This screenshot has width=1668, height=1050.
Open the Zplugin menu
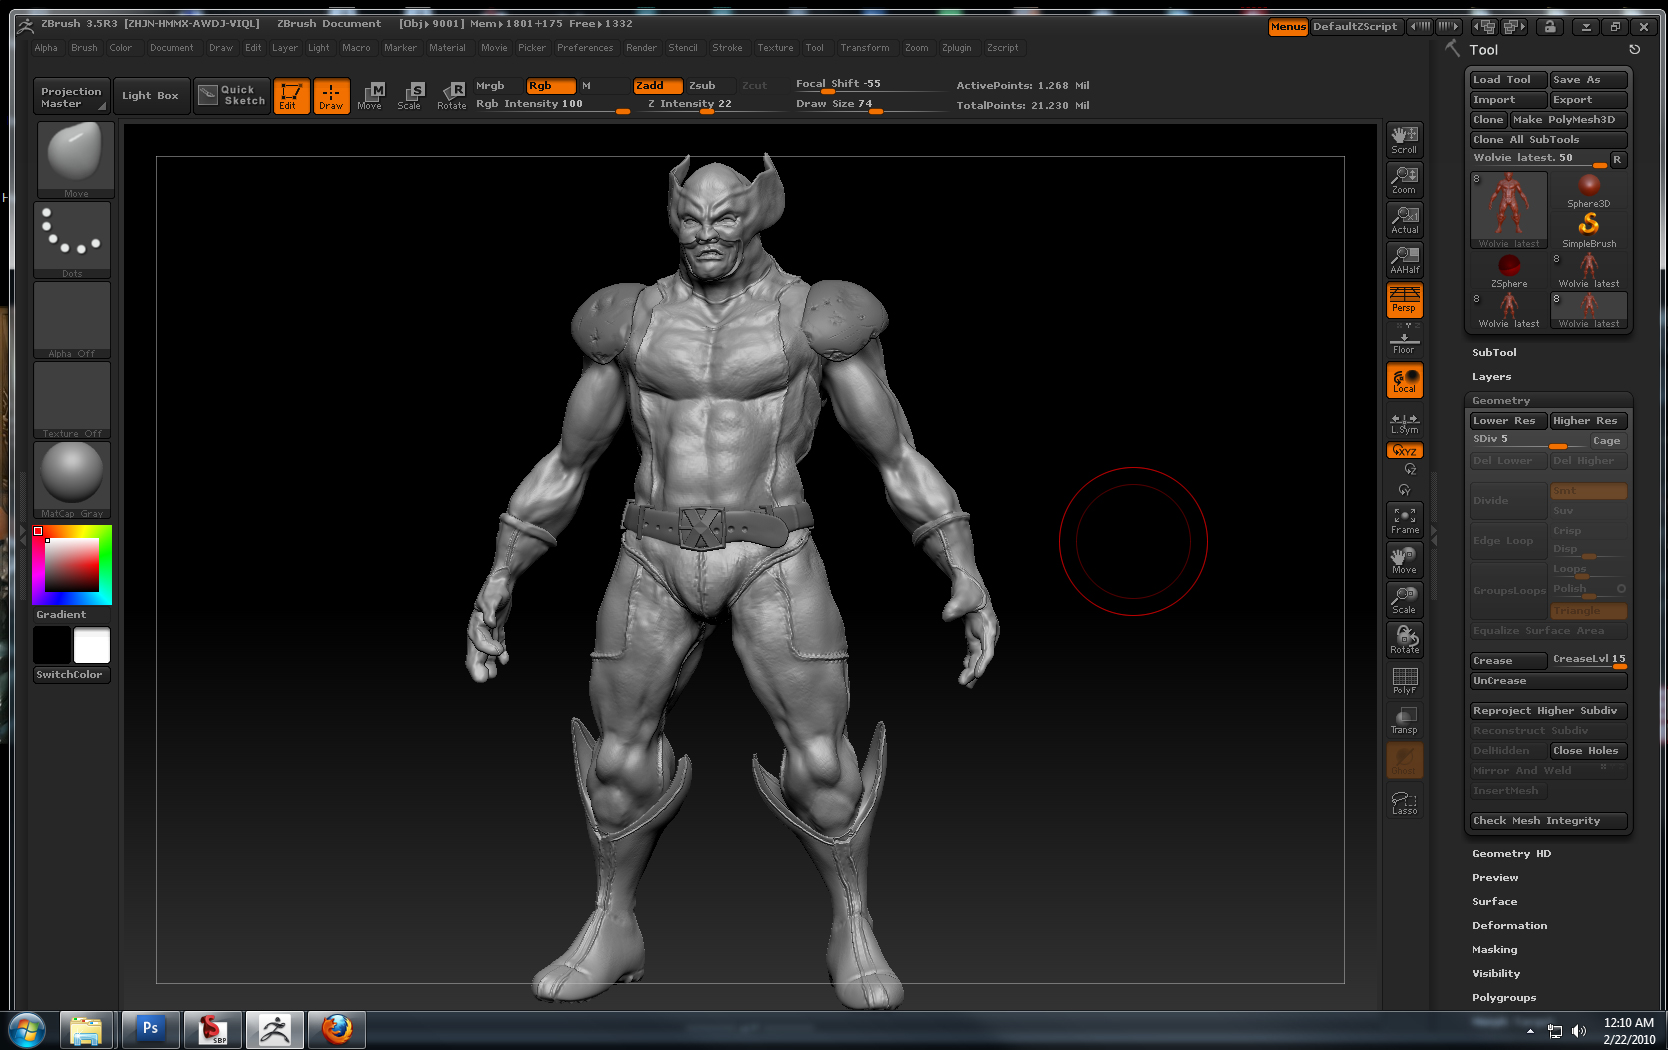[956, 48]
